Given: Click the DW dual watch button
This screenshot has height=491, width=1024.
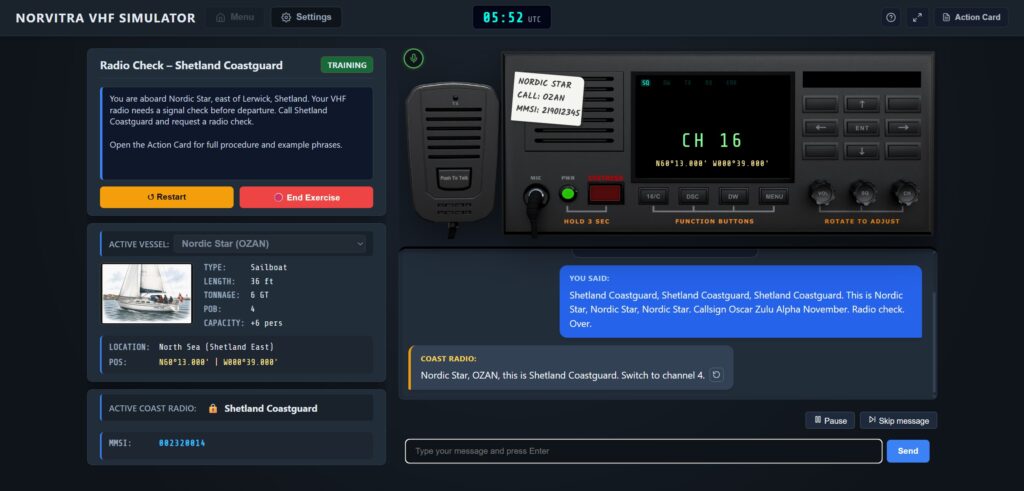Looking at the screenshot, I should [x=733, y=196].
